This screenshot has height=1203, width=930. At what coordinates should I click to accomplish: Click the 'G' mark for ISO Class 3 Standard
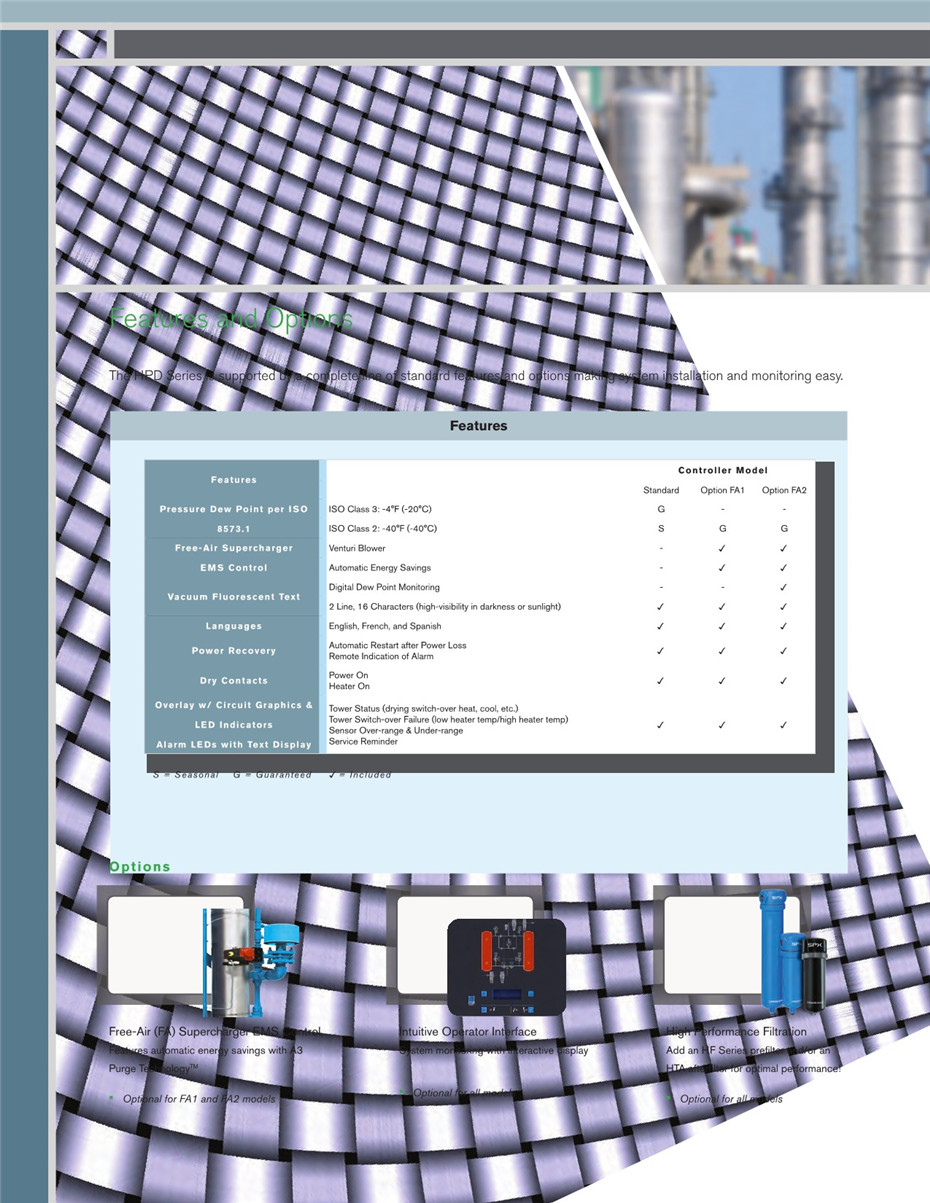pos(660,509)
